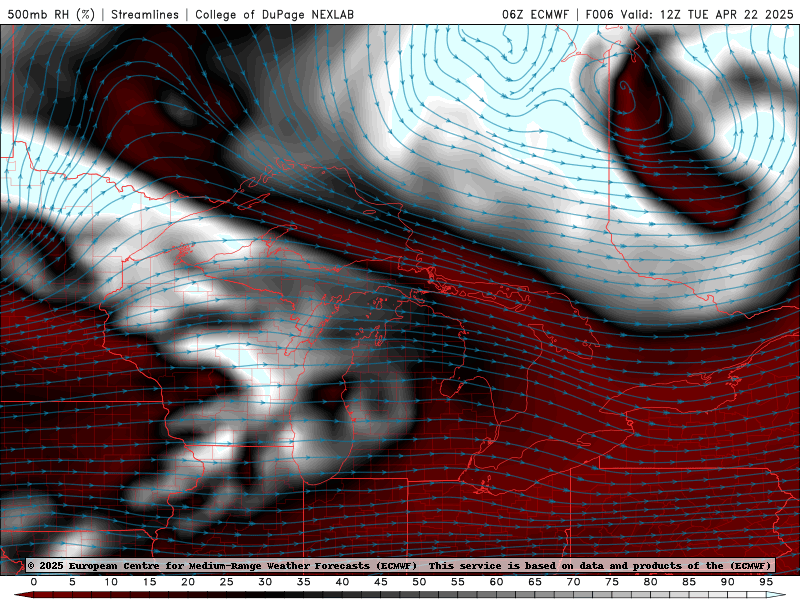Screen dimensions: 800x600
Task: Click the '500mb RH (%)' title text
Action: (51, 14)
